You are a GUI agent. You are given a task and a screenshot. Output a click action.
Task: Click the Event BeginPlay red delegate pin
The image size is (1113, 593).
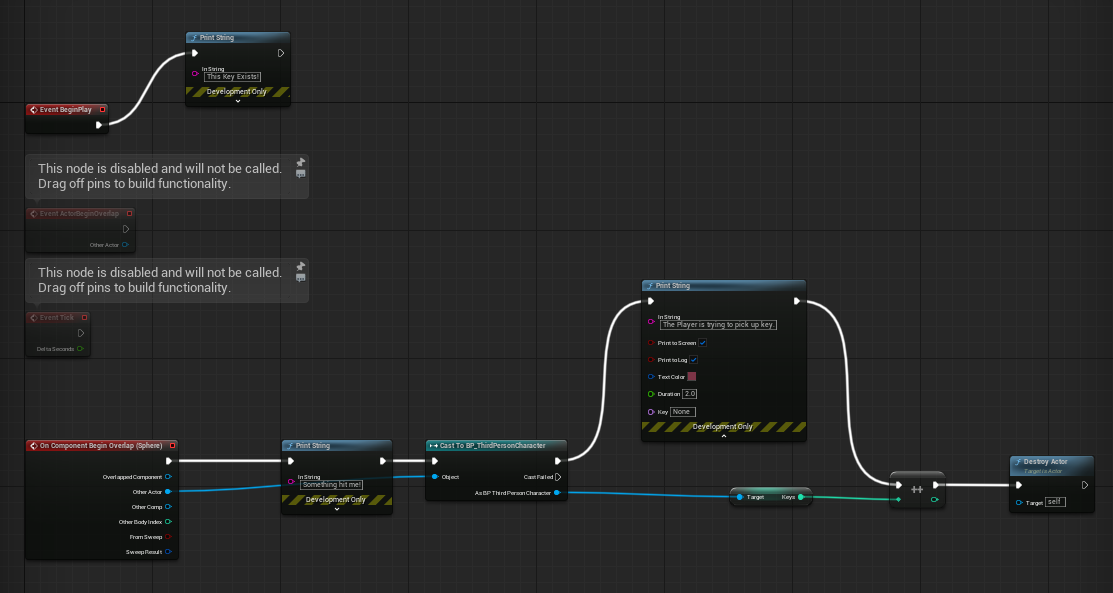pyautogui.click(x=103, y=109)
